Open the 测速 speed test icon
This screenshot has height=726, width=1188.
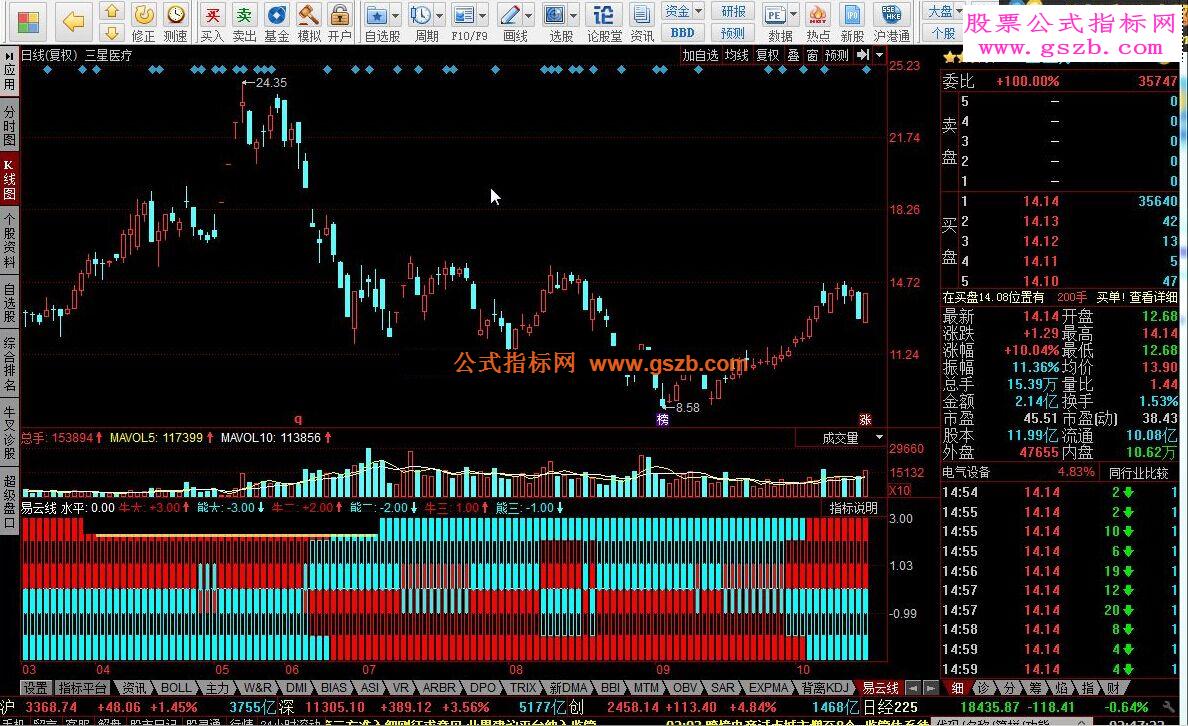pyautogui.click(x=176, y=22)
